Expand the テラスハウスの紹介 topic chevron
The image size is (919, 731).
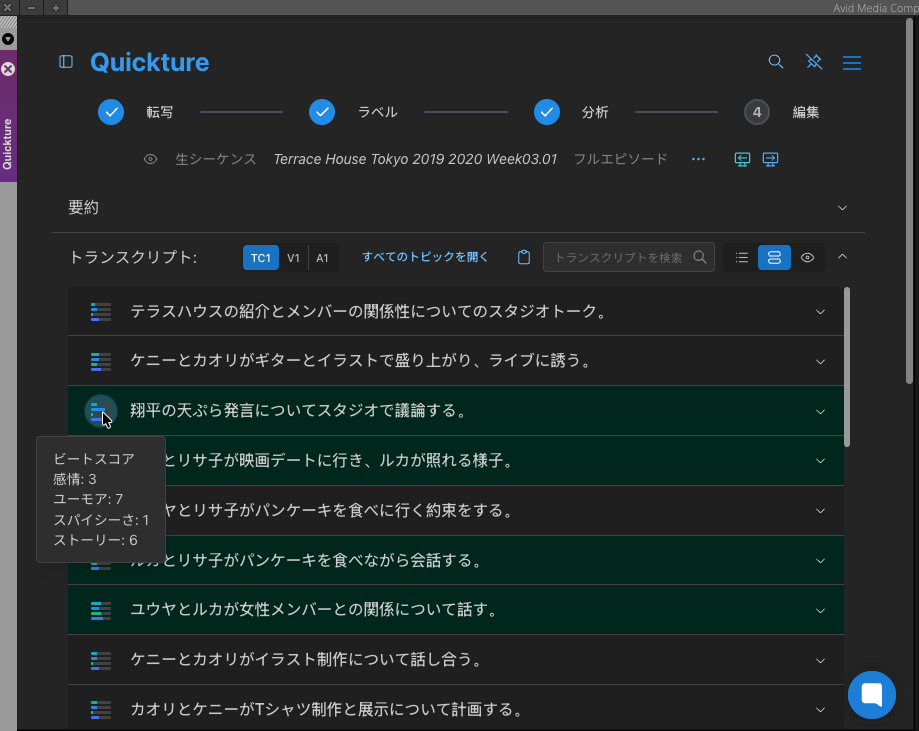tap(821, 312)
